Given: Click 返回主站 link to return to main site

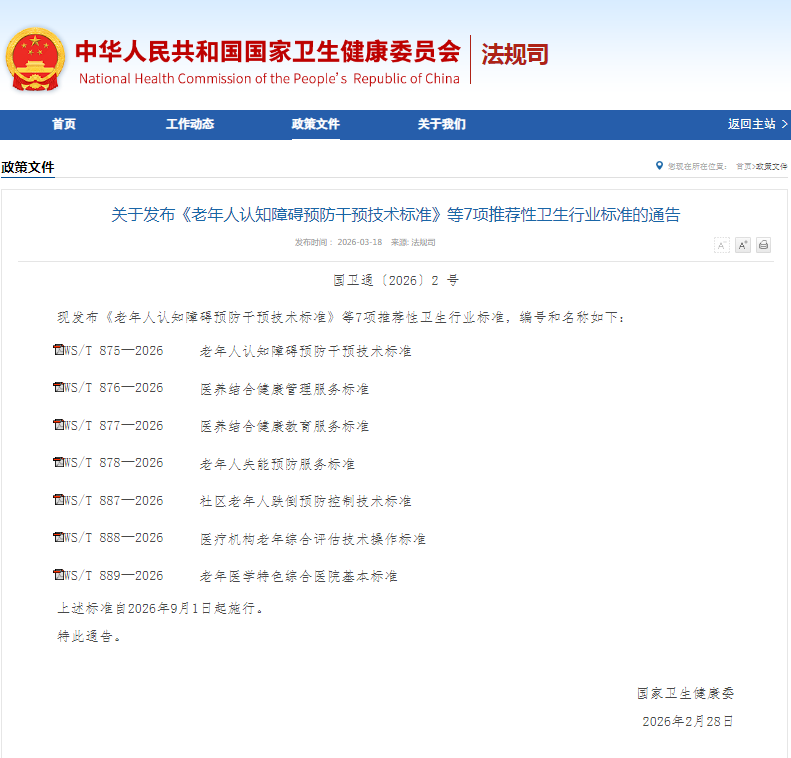Looking at the screenshot, I should tap(752, 124).
